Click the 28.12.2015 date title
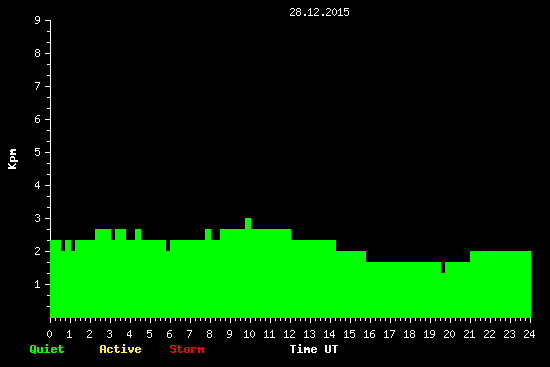550x367 pixels. click(319, 12)
